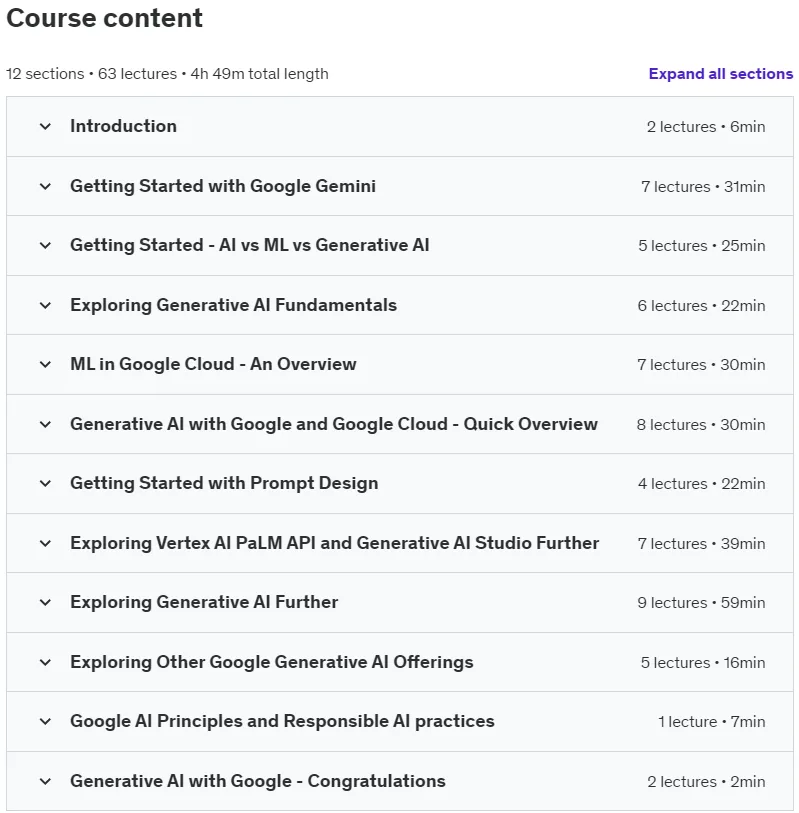Open Getting Started with Google Gemini title
Screen dimensions: 799x813
pyautogui.click(x=223, y=186)
